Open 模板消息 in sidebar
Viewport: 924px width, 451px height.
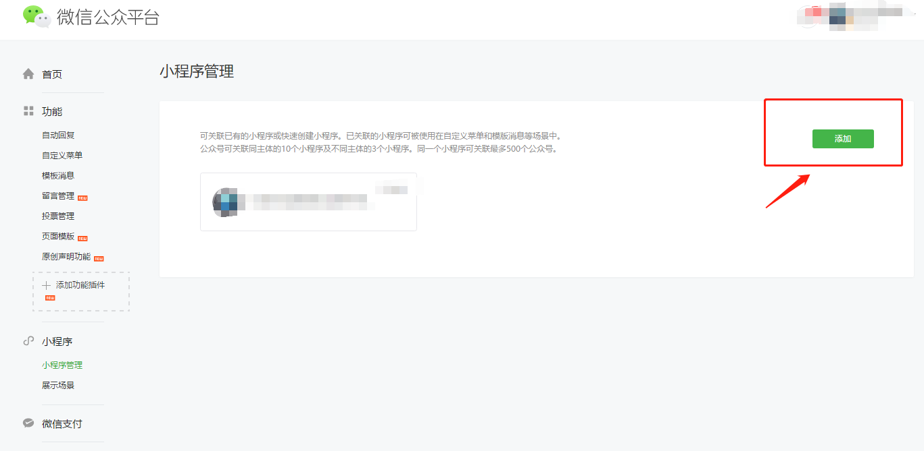[58, 176]
